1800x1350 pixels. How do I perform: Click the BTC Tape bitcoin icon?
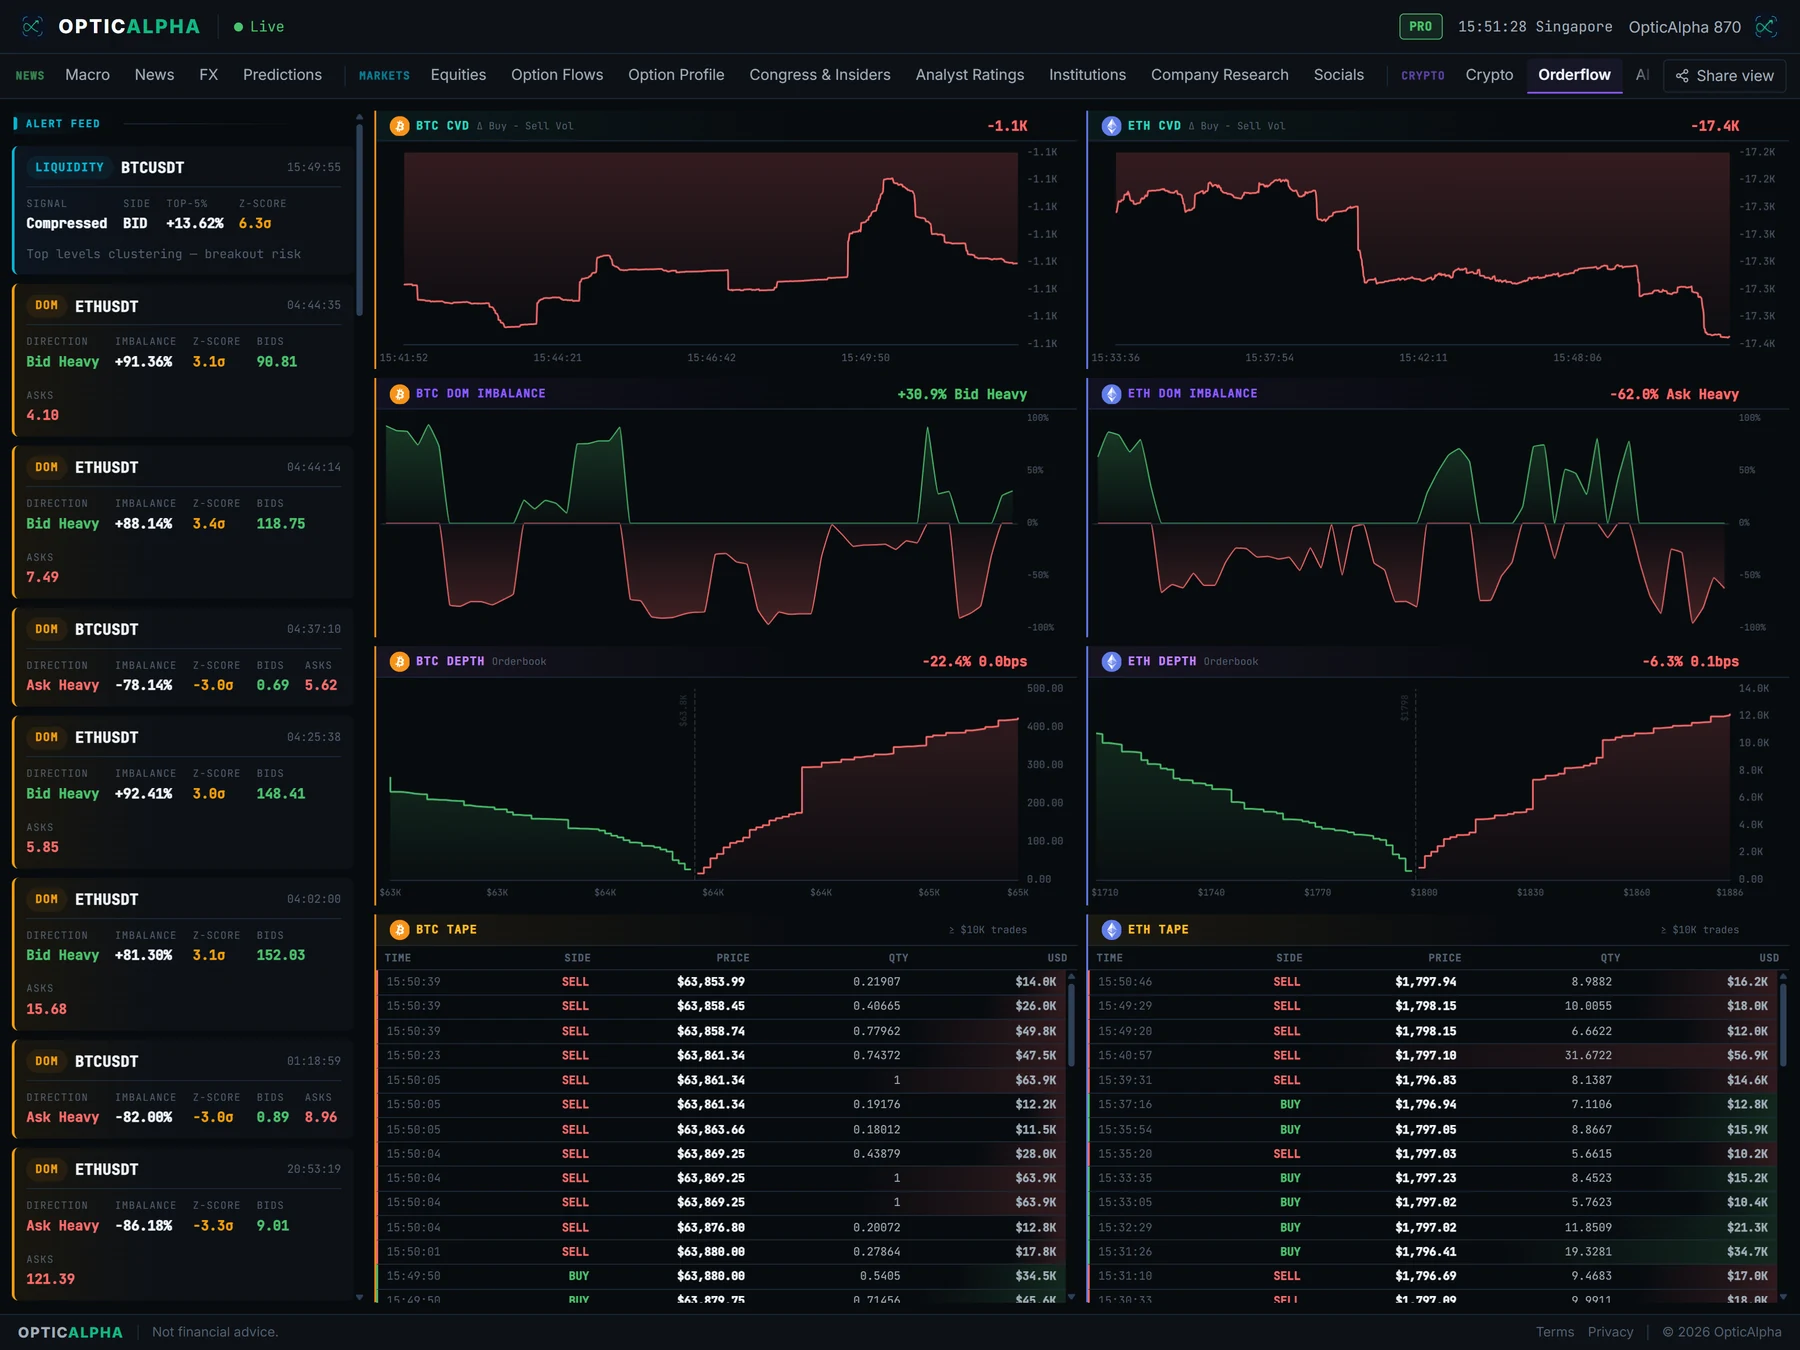pyautogui.click(x=399, y=930)
